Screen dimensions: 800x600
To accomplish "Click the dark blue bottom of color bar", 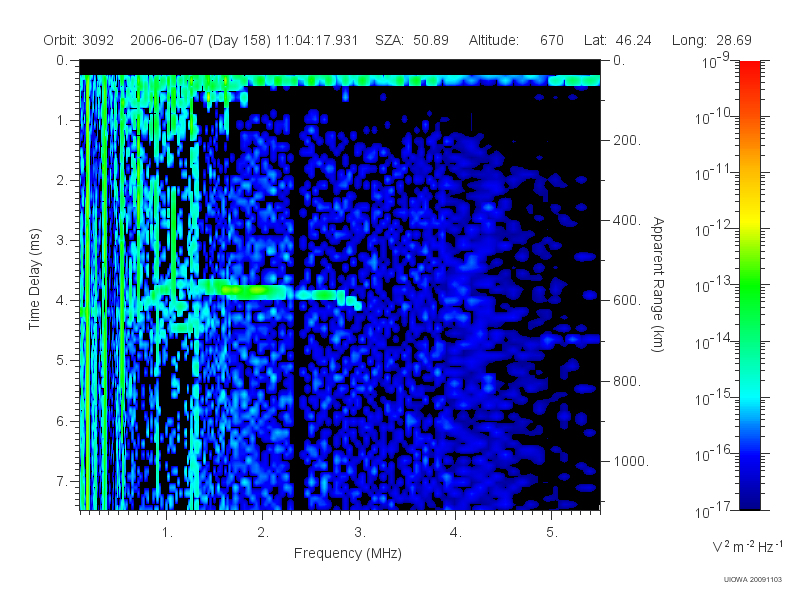I will pos(750,500).
